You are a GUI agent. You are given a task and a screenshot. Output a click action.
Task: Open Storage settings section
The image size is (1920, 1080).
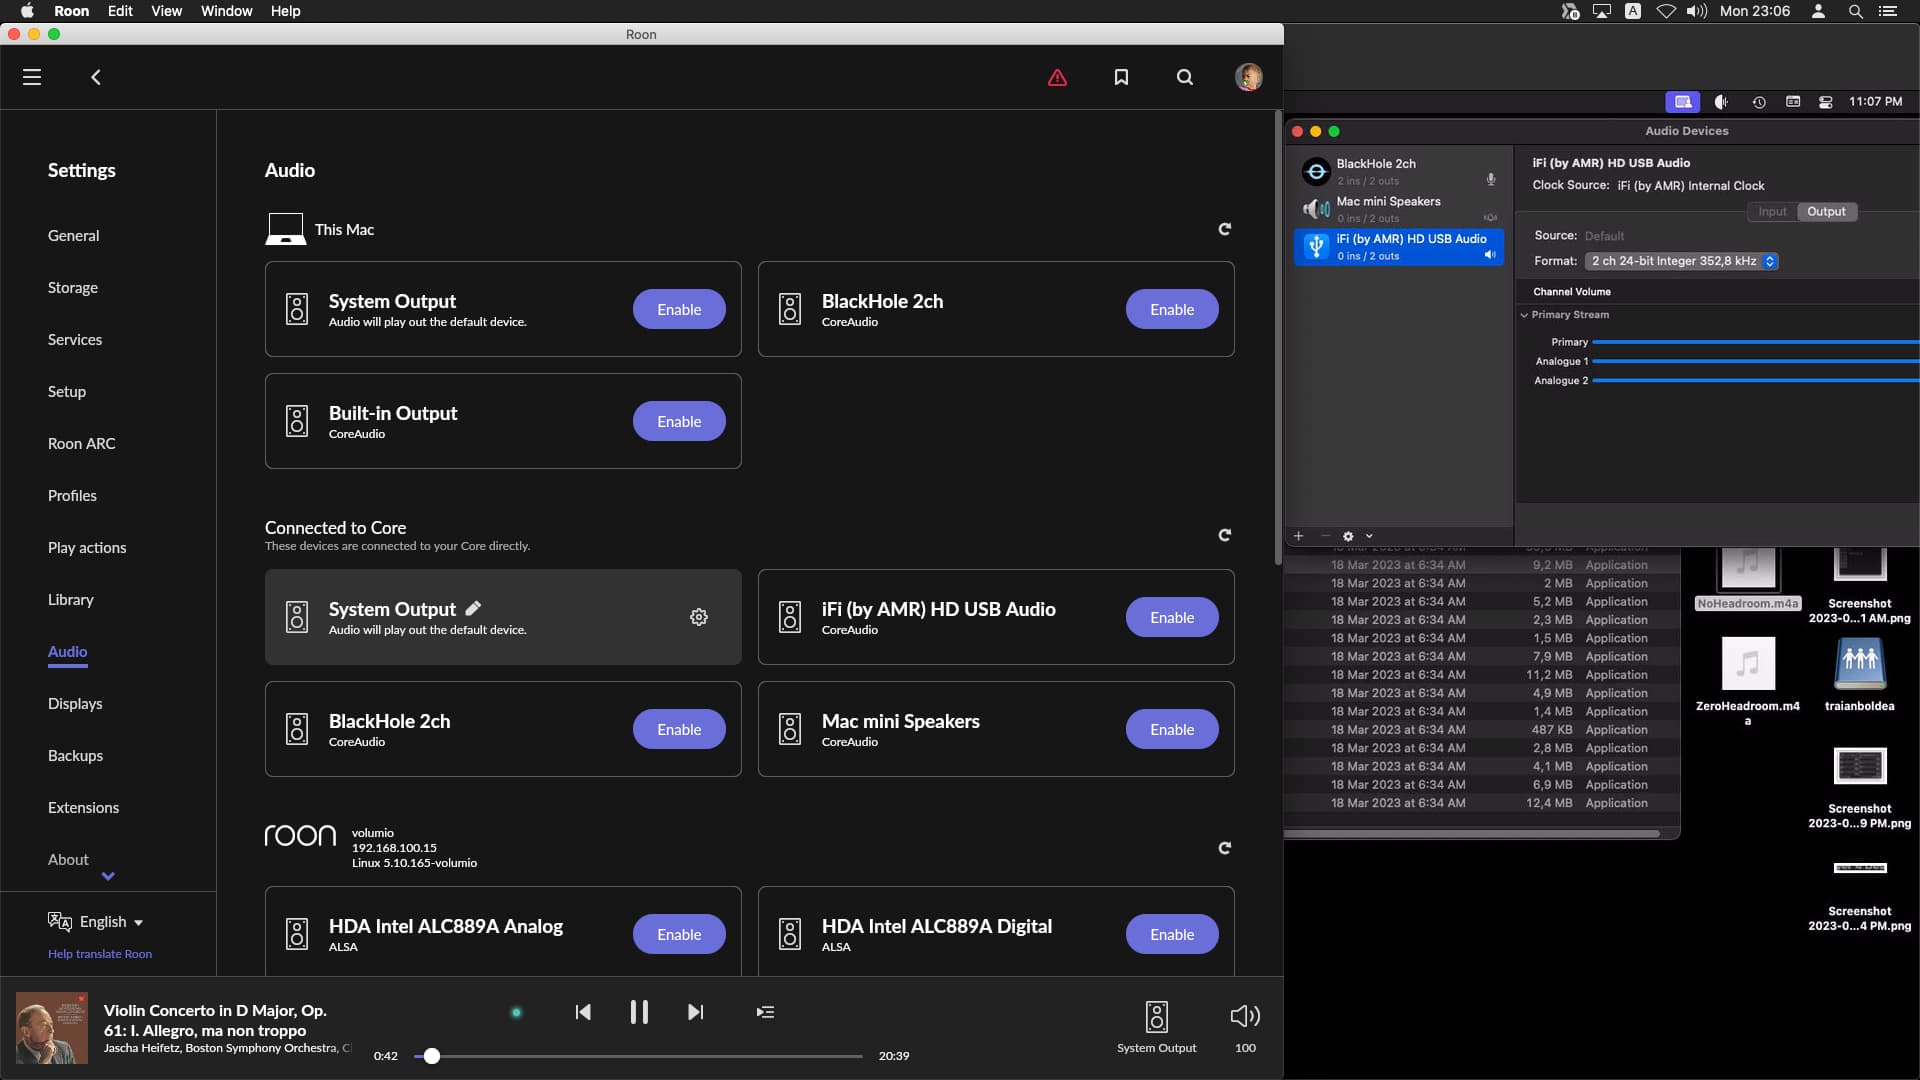pyautogui.click(x=73, y=287)
